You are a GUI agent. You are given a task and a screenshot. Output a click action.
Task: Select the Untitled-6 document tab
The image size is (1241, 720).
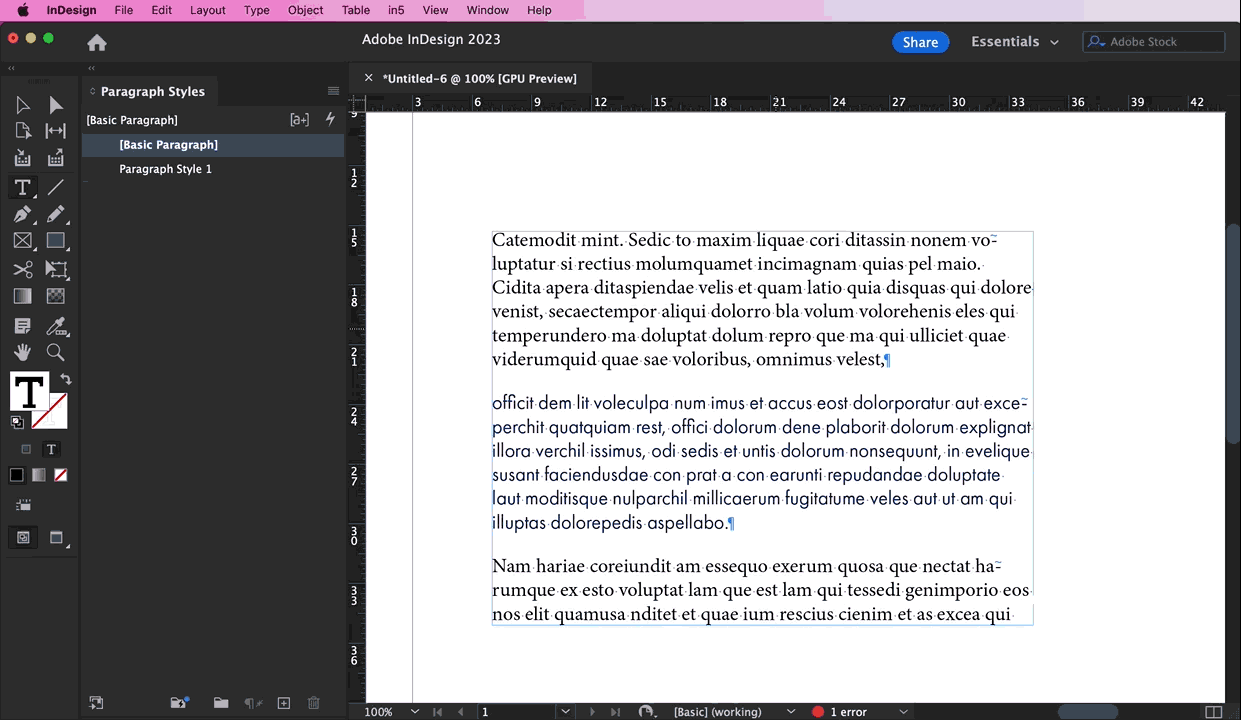coord(479,78)
